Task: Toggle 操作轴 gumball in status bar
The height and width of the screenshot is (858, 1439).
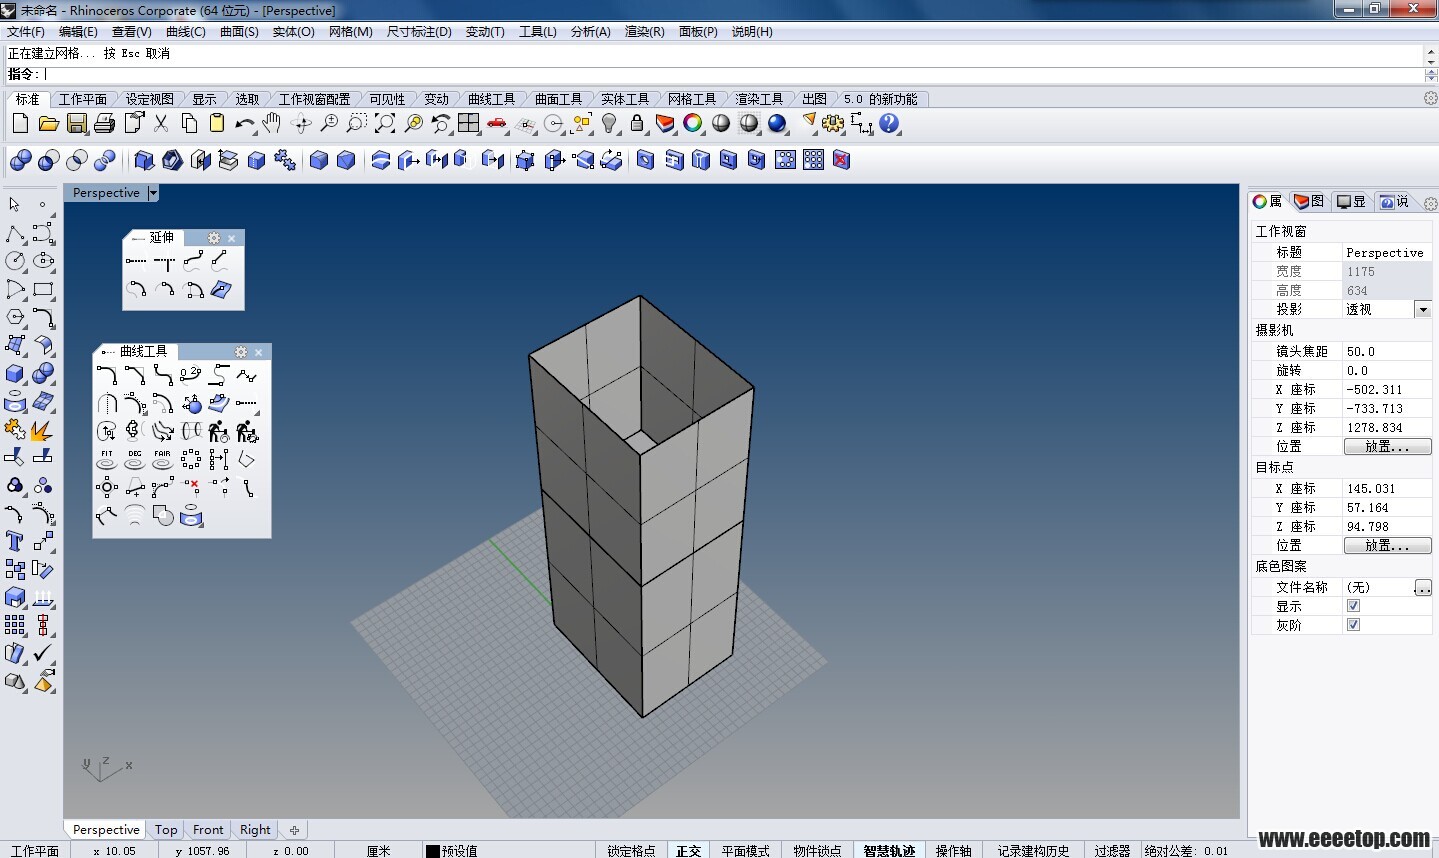Action: pyautogui.click(x=953, y=850)
